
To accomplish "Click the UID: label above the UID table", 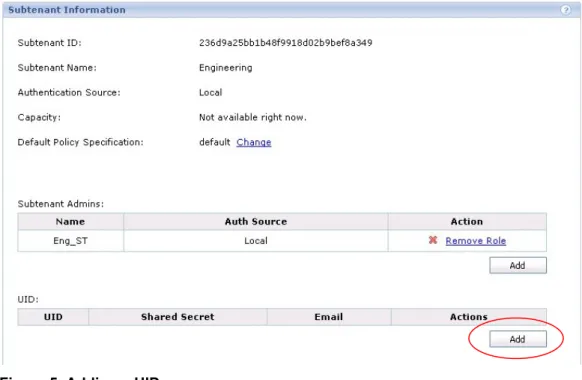I will (x=28, y=299).
